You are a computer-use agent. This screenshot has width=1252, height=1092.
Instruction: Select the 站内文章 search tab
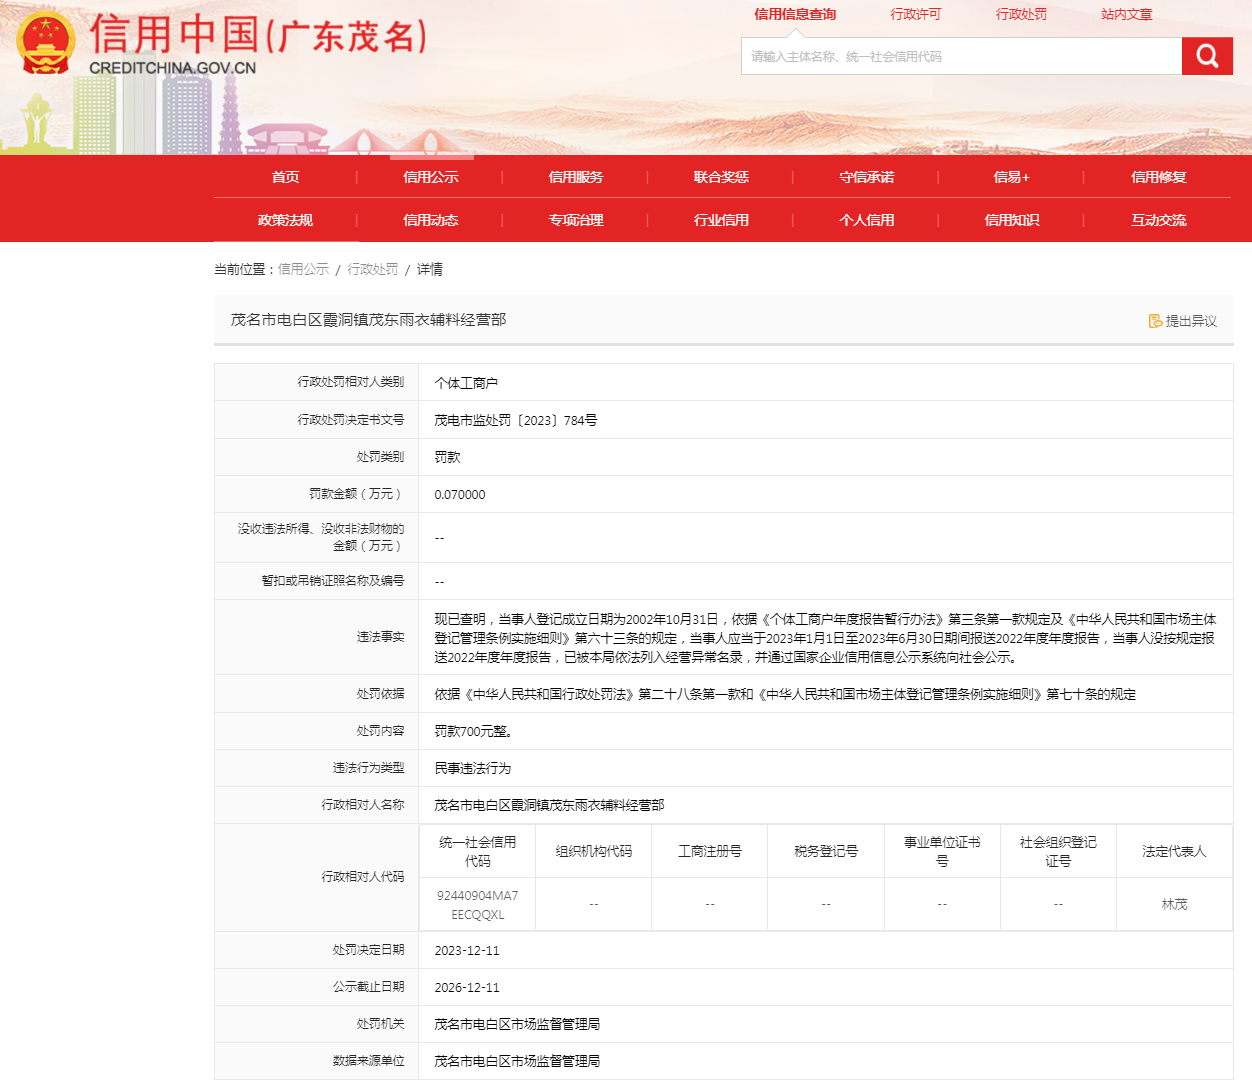(1127, 14)
